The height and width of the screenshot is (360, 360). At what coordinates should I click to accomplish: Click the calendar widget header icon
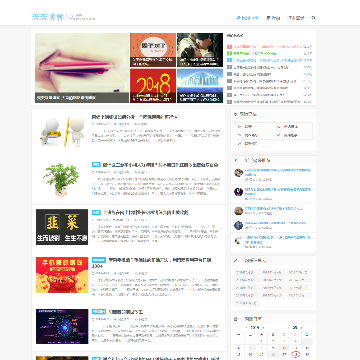click(236, 319)
